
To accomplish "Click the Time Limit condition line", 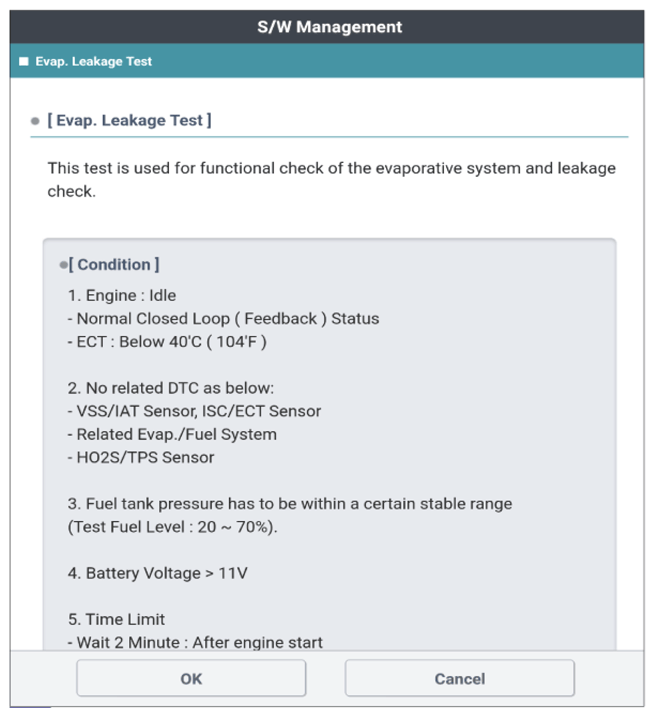I will (116, 620).
